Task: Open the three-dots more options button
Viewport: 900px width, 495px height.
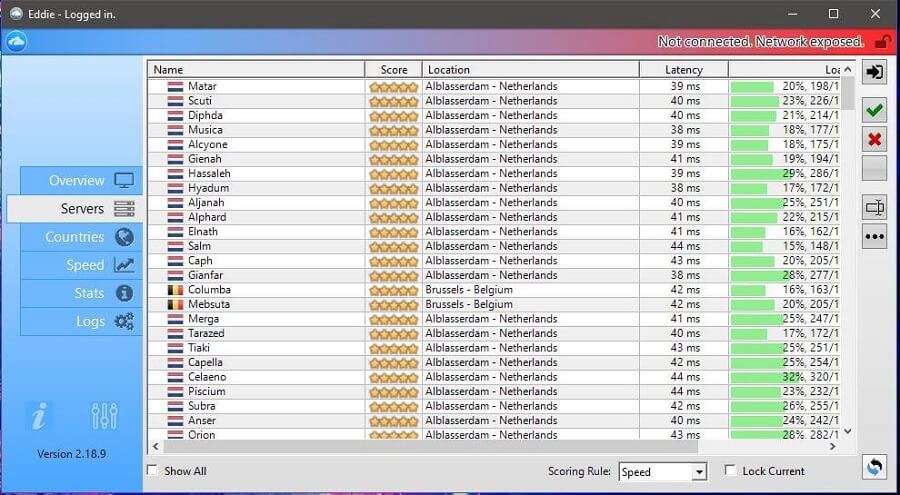Action: point(874,236)
